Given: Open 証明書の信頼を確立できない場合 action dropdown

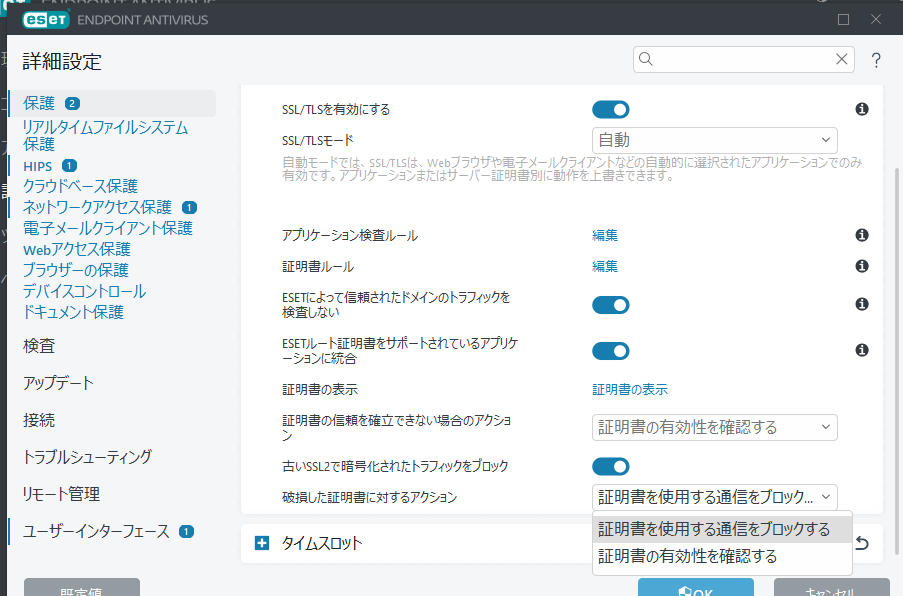Looking at the screenshot, I should (x=714, y=427).
